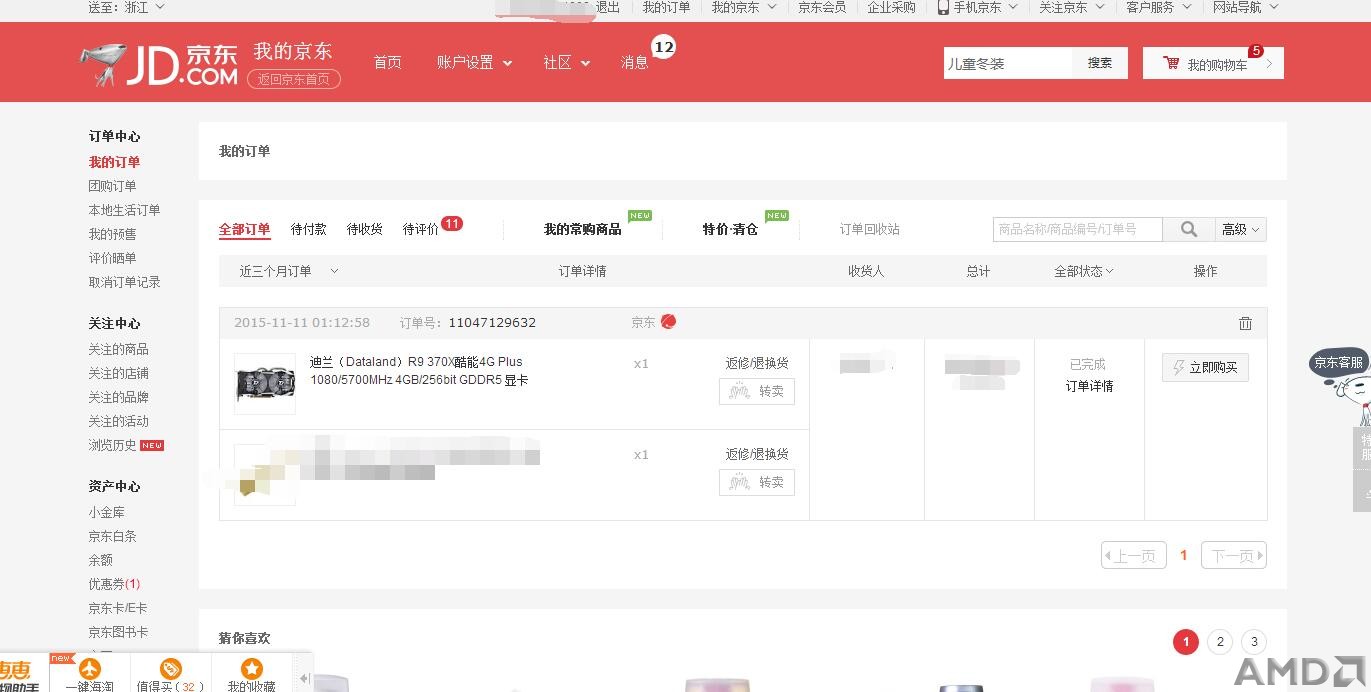Image resolution: width=1371 pixels, height=692 pixels.
Task: Open 订单回收站 tab
Action: pos(870,229)
